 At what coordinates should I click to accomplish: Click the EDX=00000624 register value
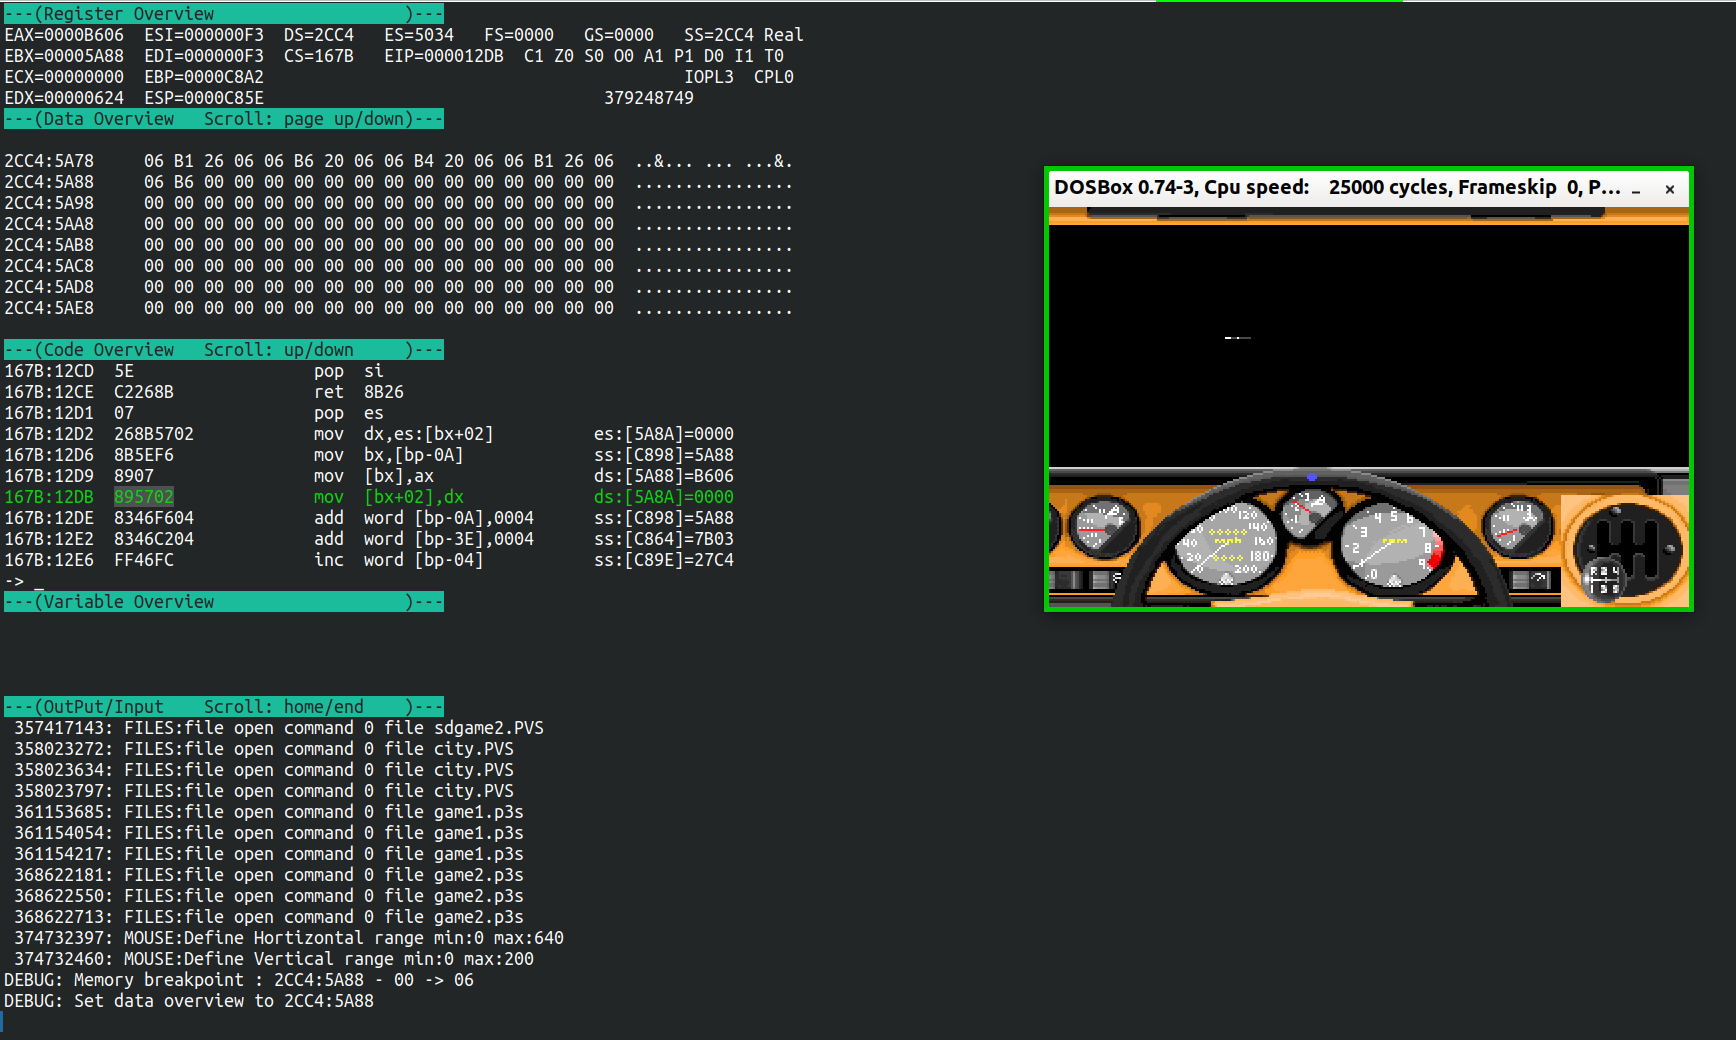(64, 98)
